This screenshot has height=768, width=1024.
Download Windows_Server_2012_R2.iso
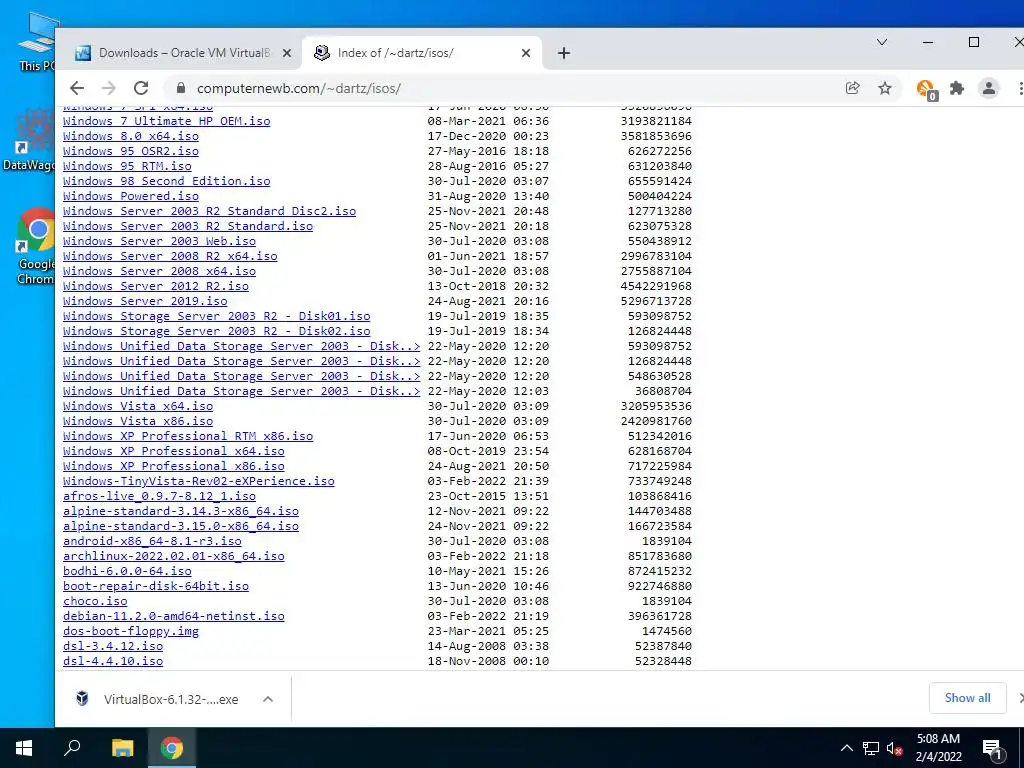[155, 286]
